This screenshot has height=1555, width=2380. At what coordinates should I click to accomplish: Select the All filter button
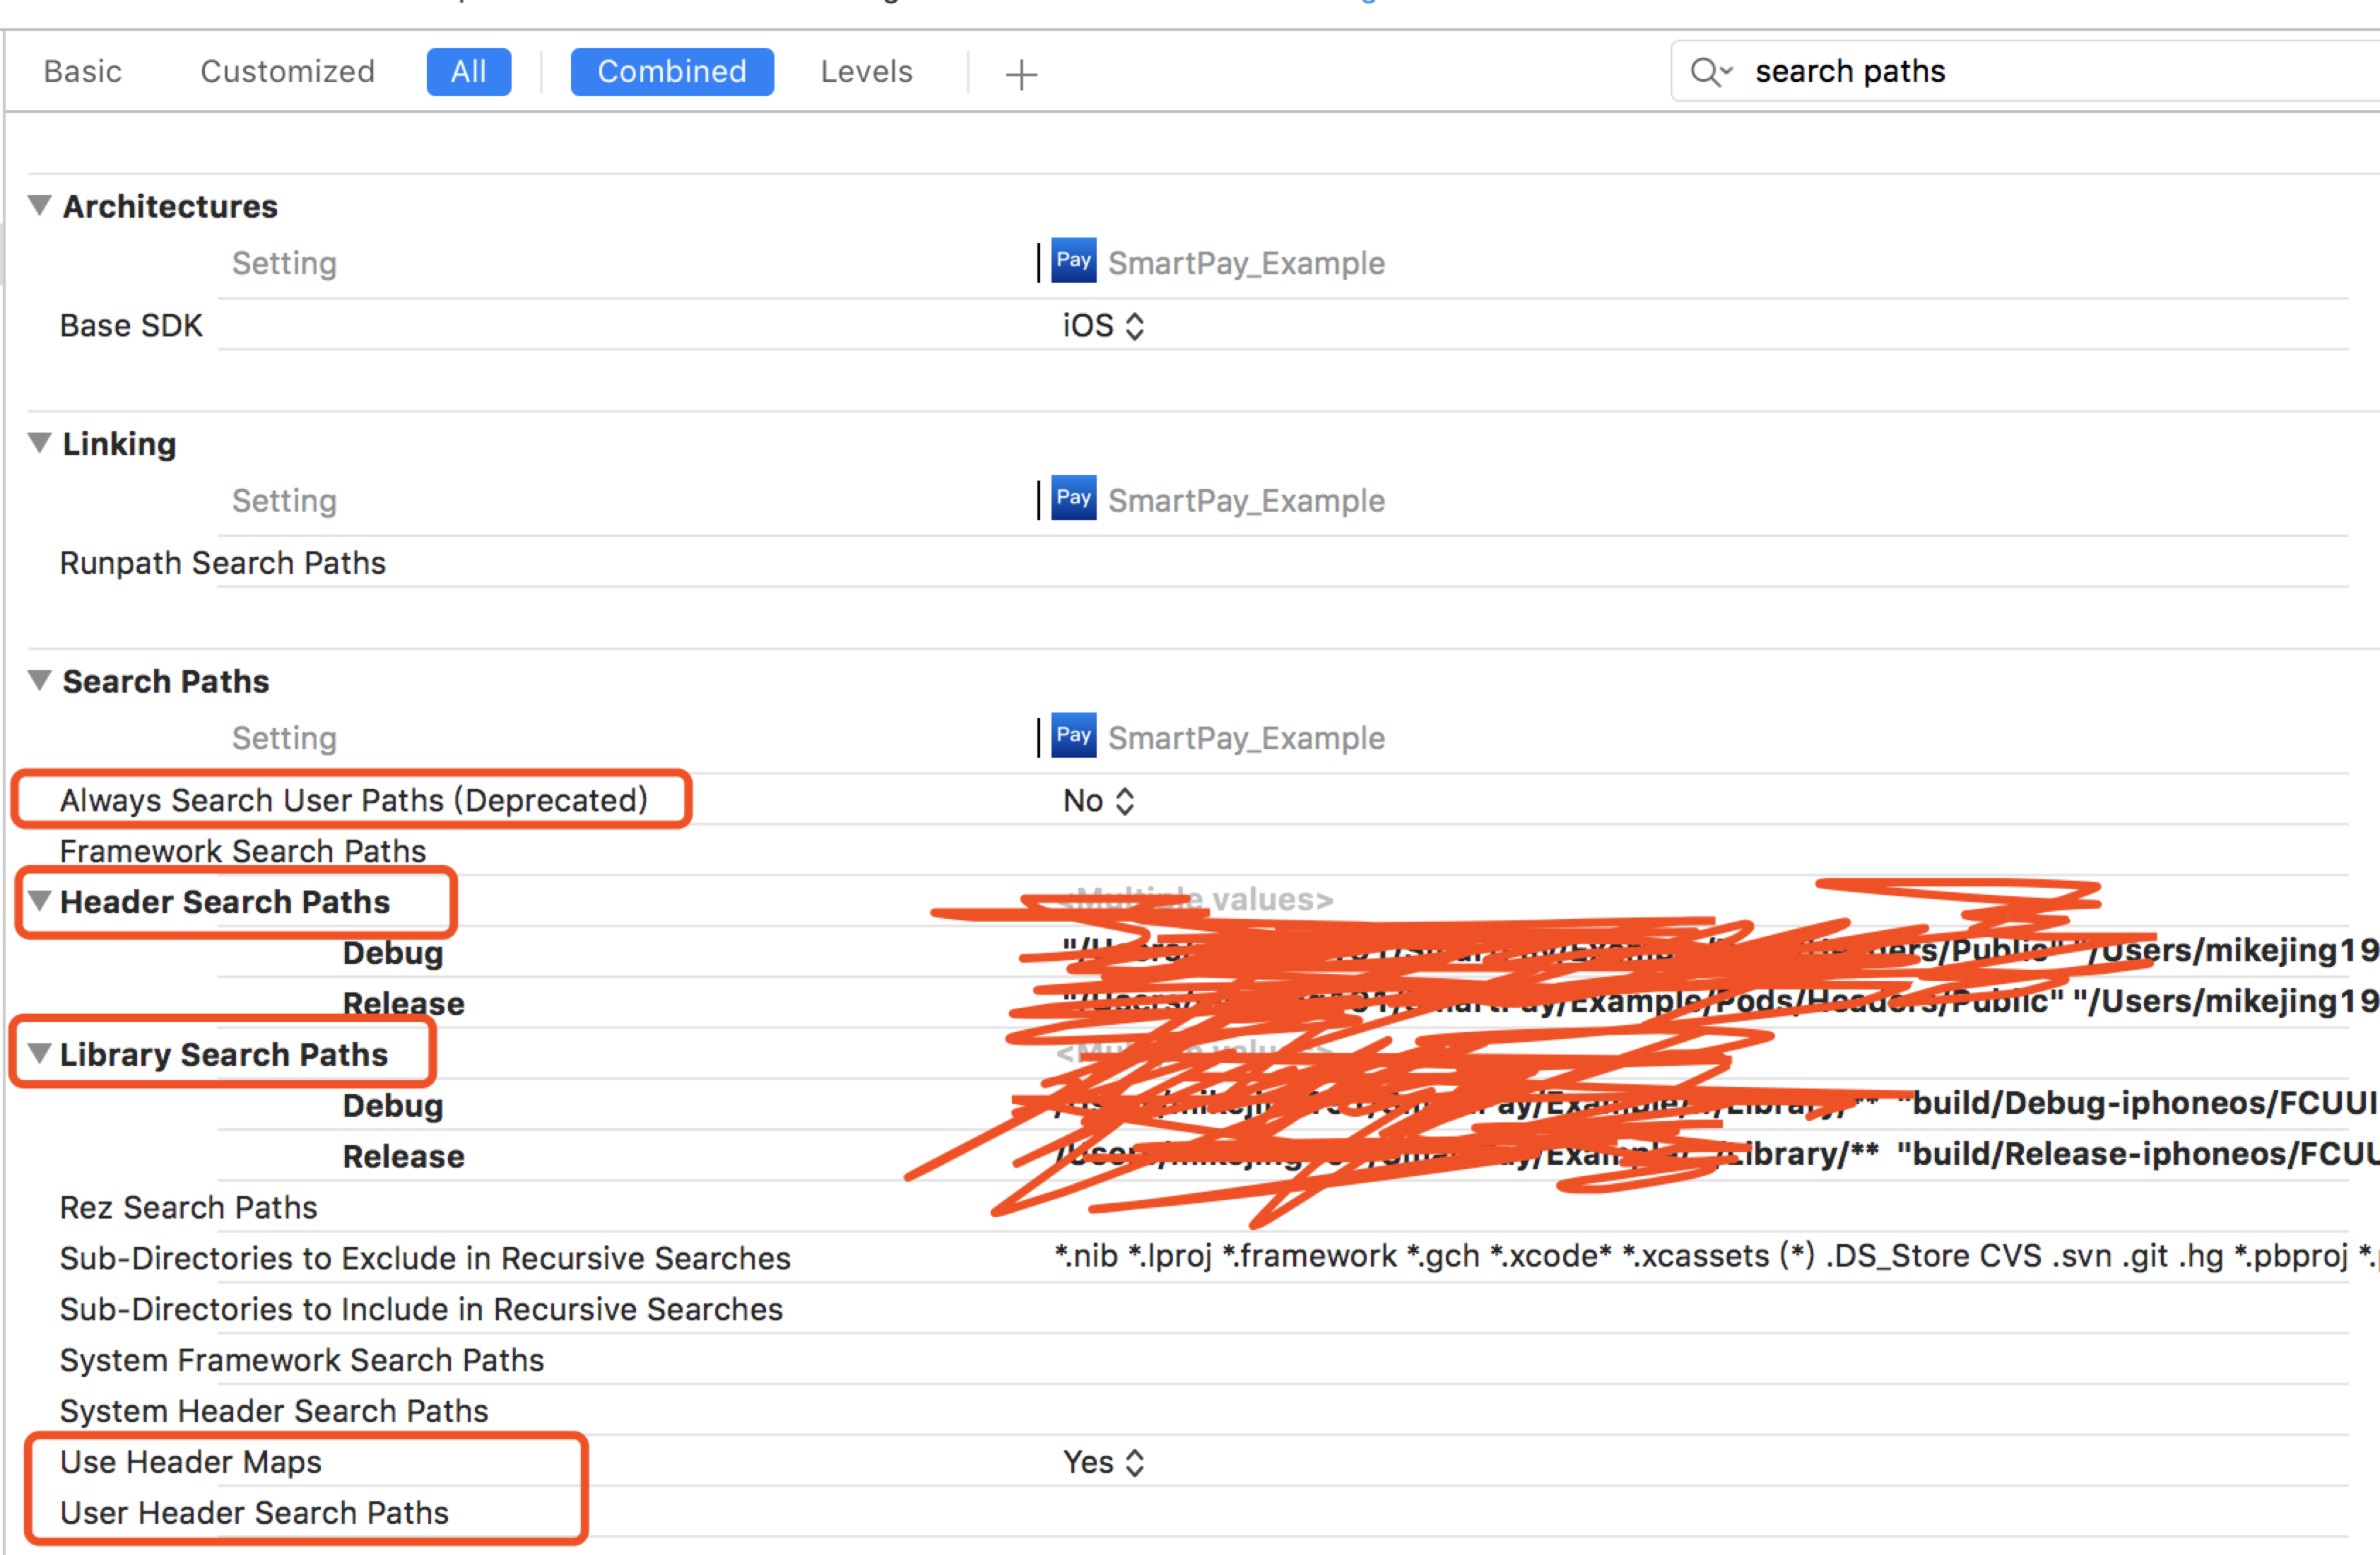468,72
